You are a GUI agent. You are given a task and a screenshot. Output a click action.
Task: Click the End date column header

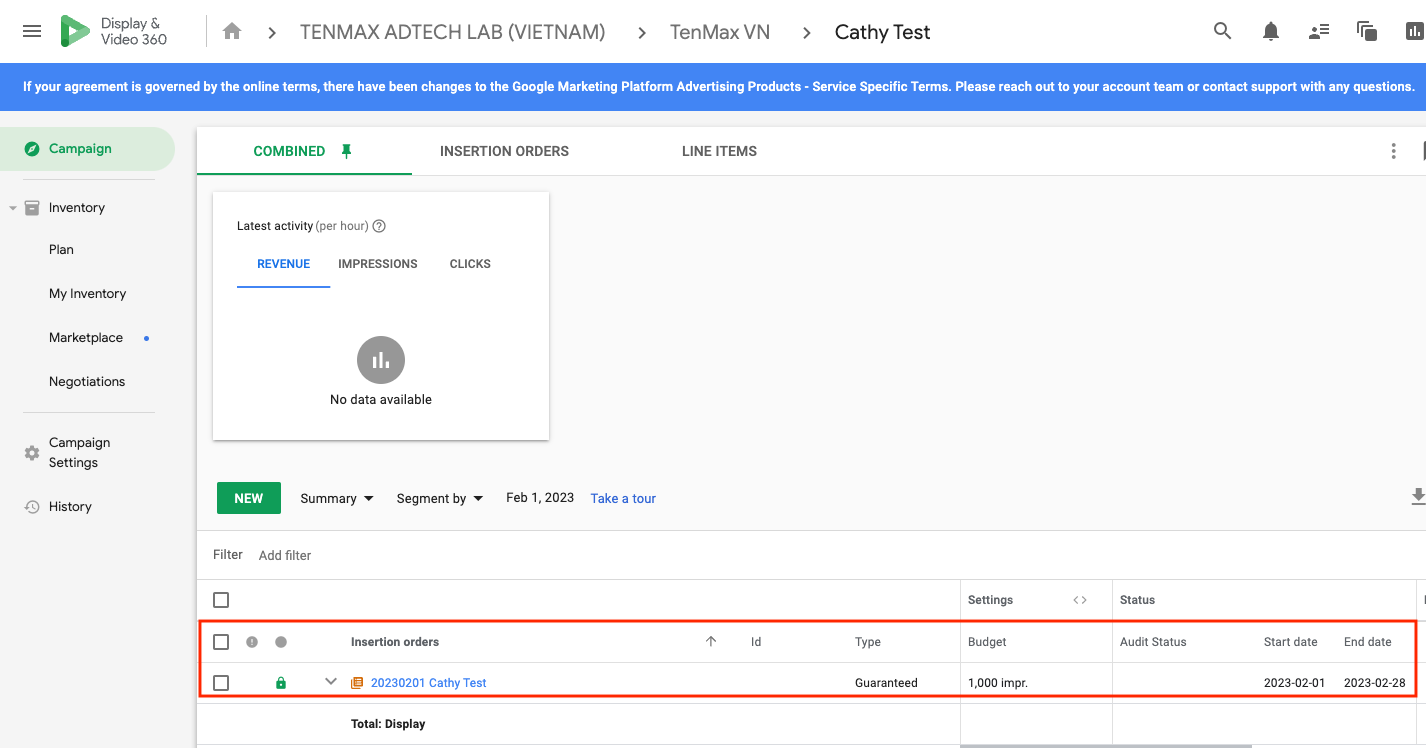tap(1367, 642)
